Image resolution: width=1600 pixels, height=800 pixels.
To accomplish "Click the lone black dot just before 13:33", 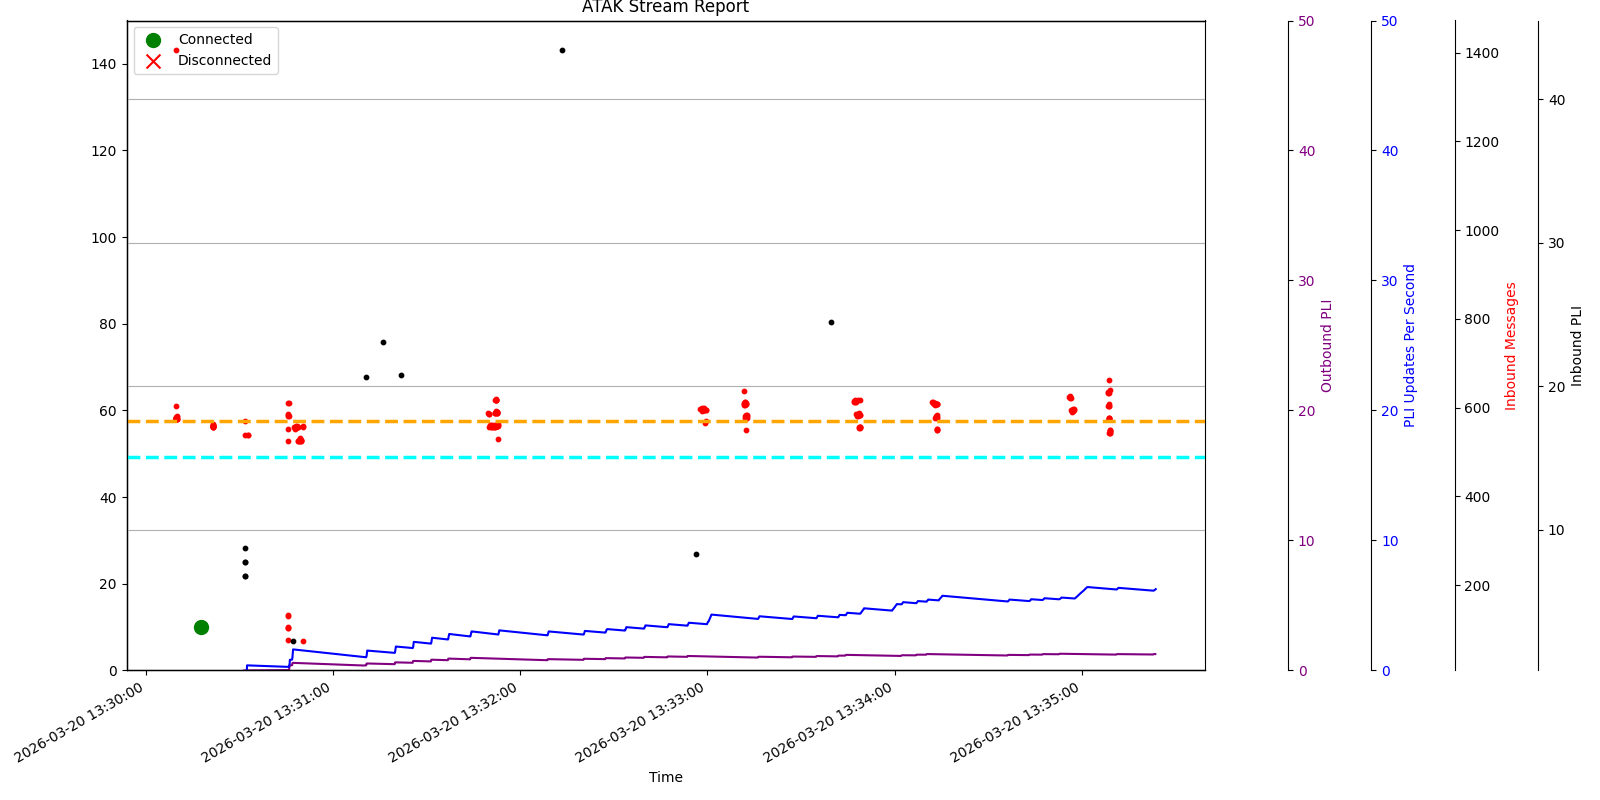I will point(696,554).
